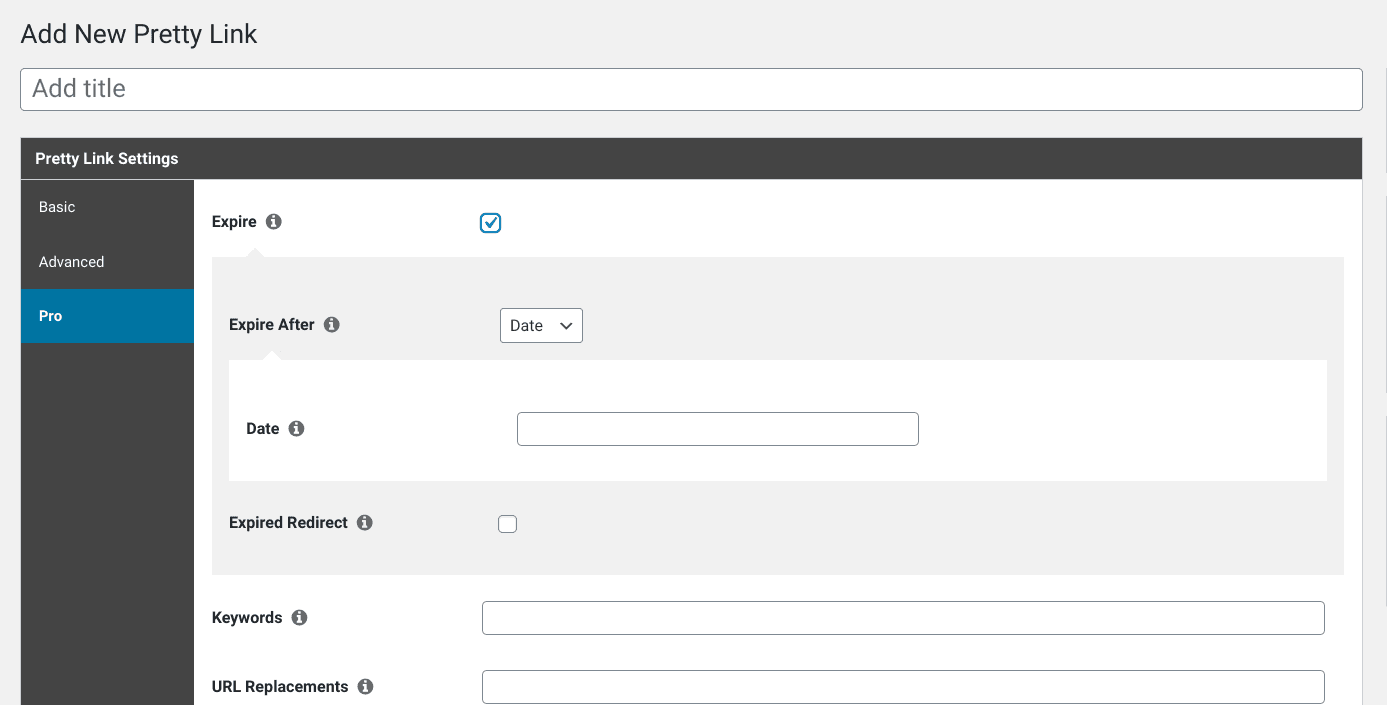Click the URL Replacements info icon
The width and height of the screenshot is (1387, 705).
click(x=365, y=687)
